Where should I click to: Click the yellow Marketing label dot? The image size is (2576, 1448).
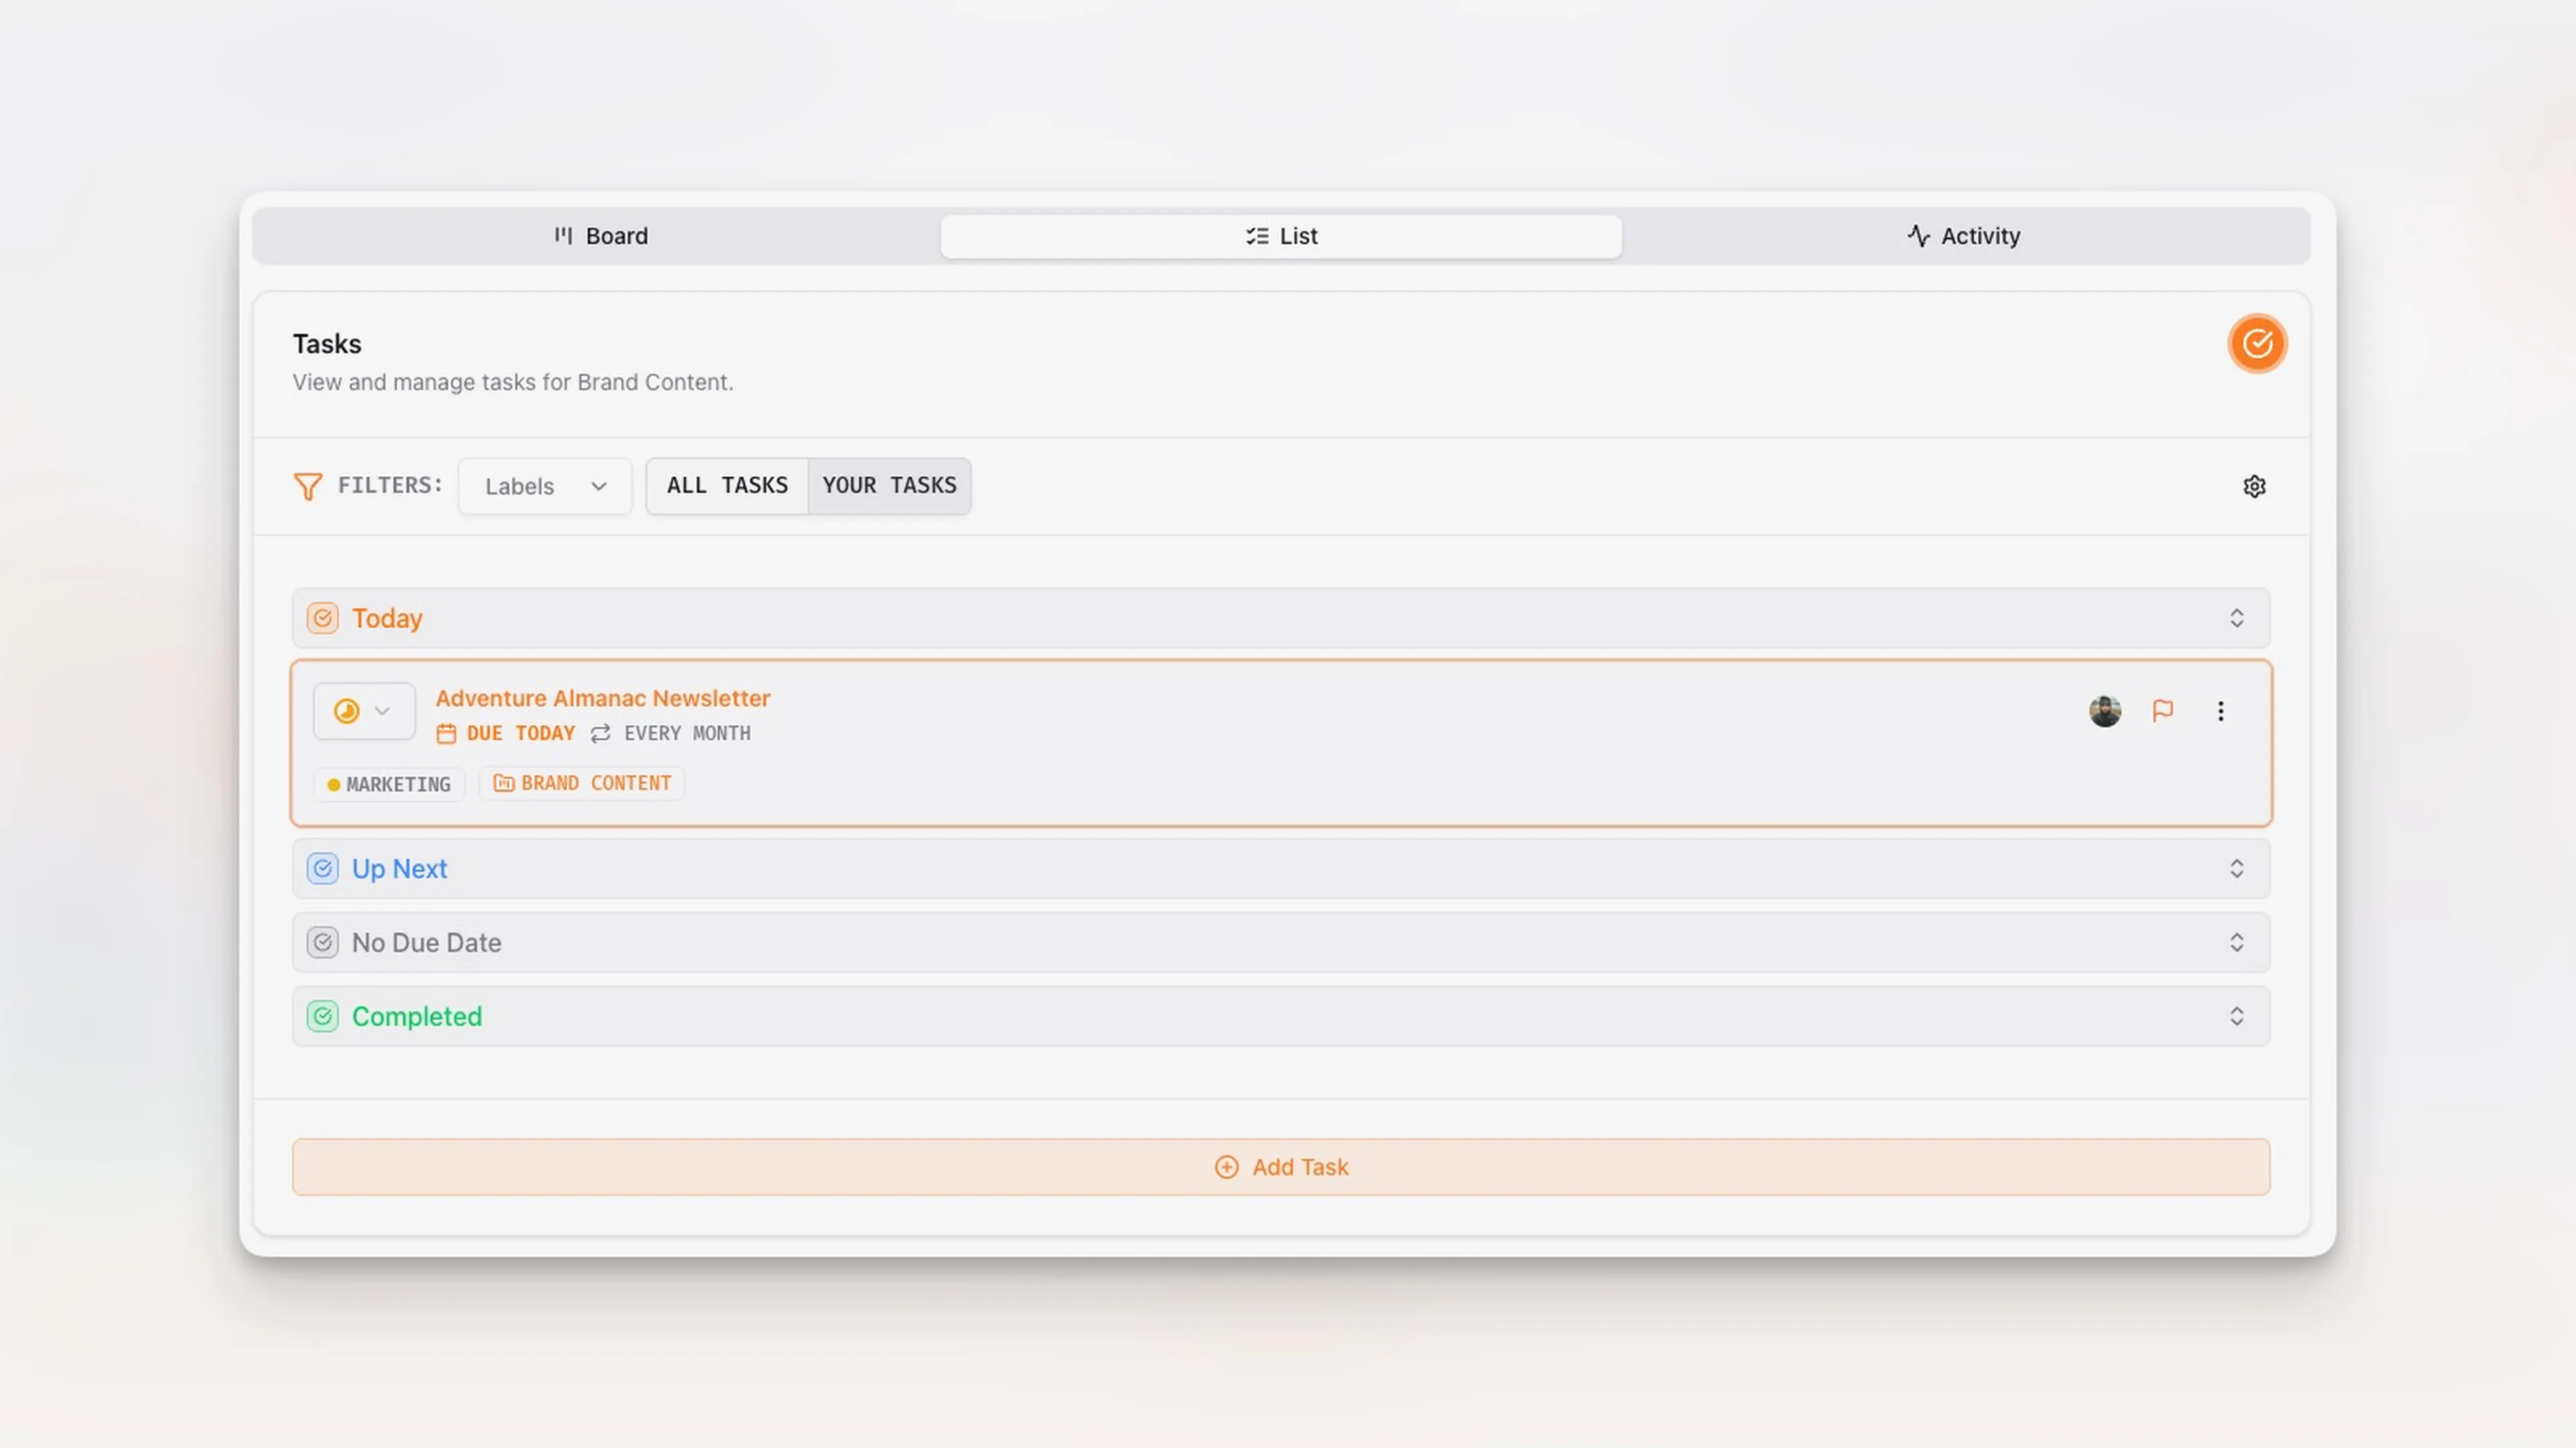(x=334, y=785)
